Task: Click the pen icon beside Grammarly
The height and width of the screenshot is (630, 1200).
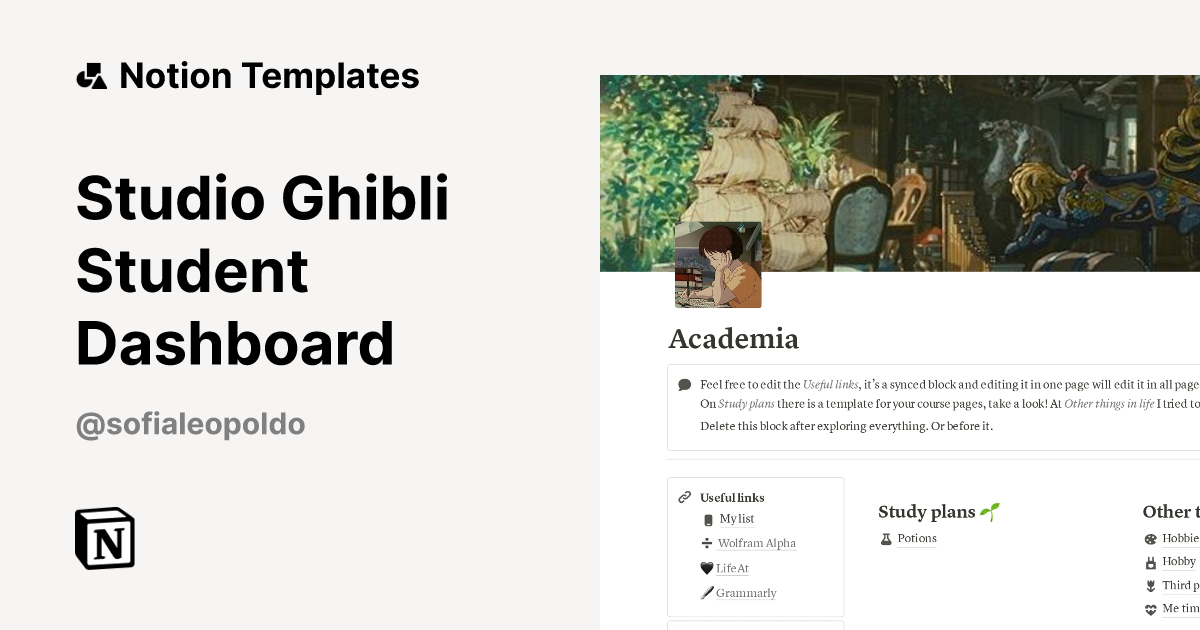Action: (708, 593)
